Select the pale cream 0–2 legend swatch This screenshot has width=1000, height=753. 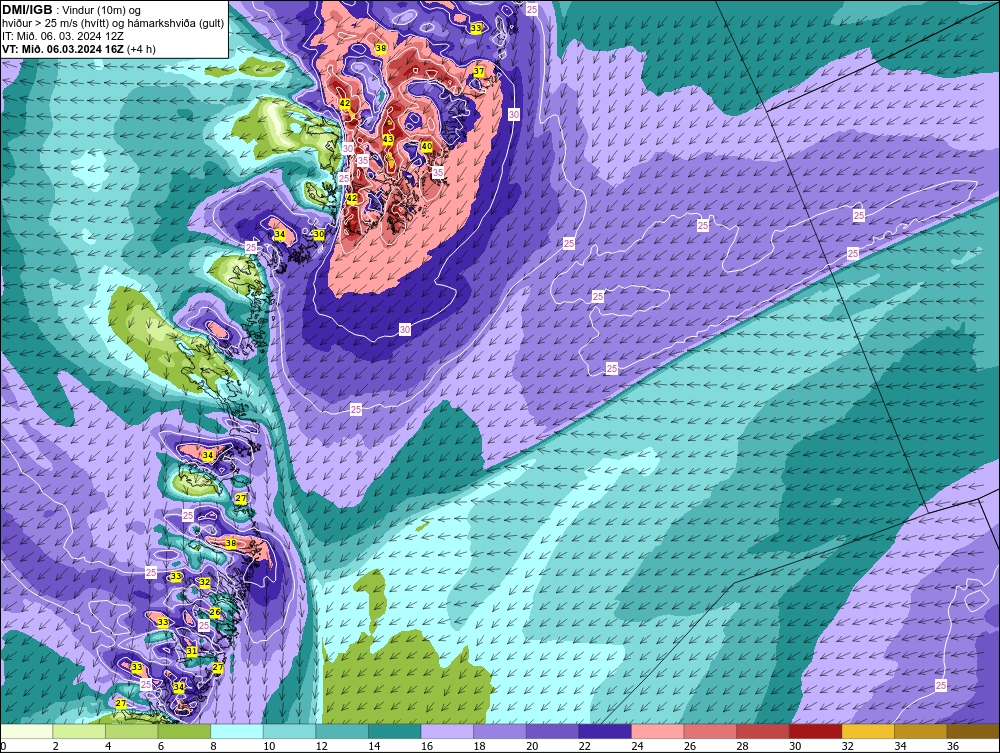click(26, 731)
